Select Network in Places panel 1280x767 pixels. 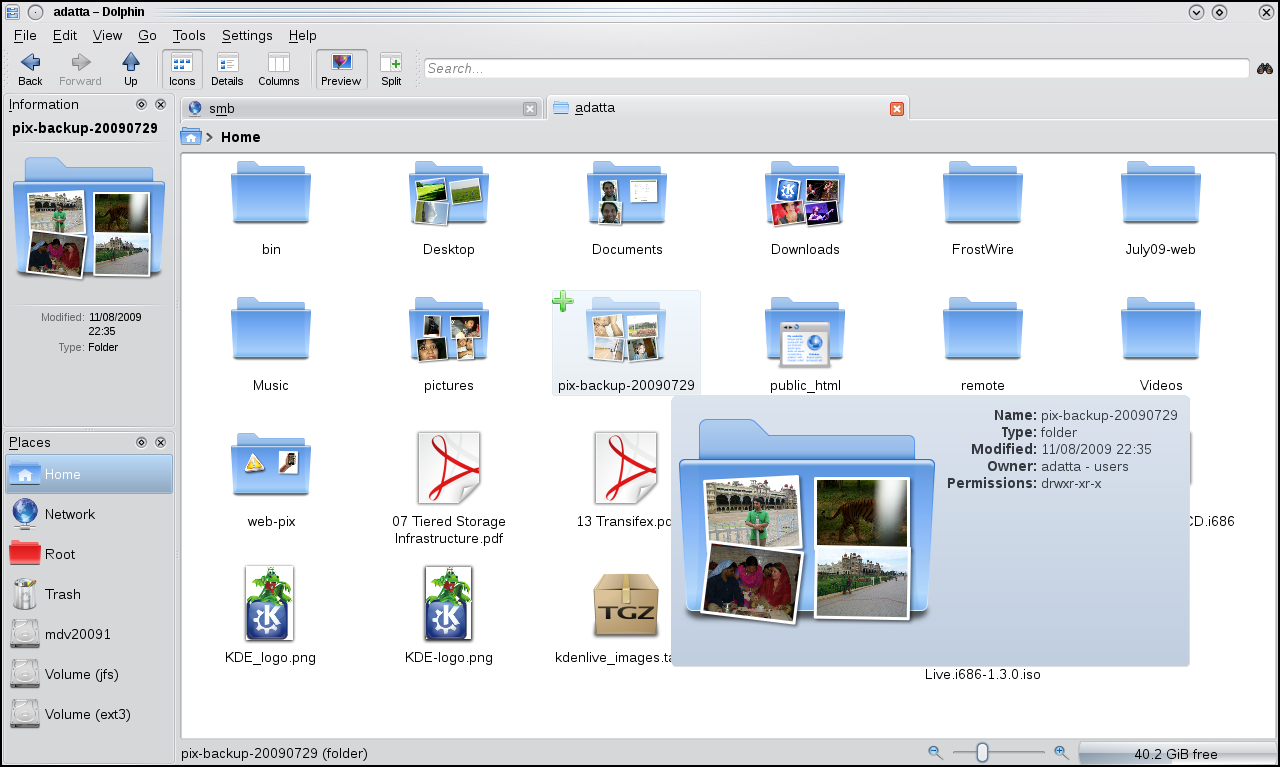click(69, 514)
